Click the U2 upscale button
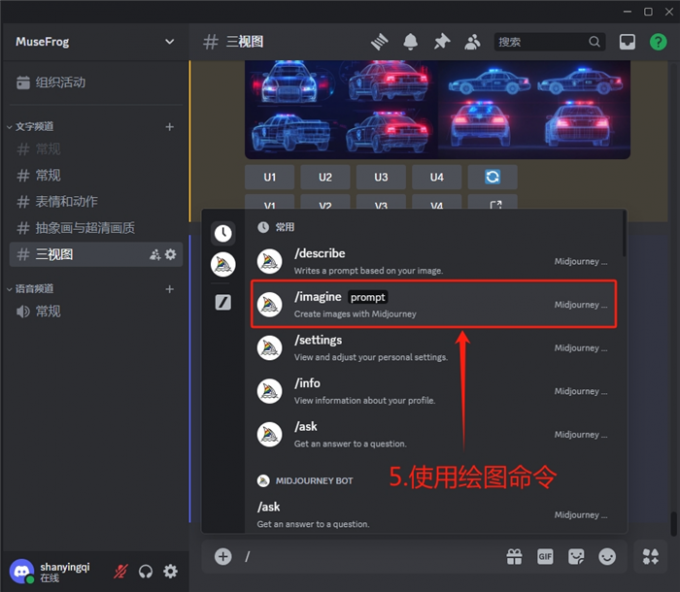 pos(325,177)
